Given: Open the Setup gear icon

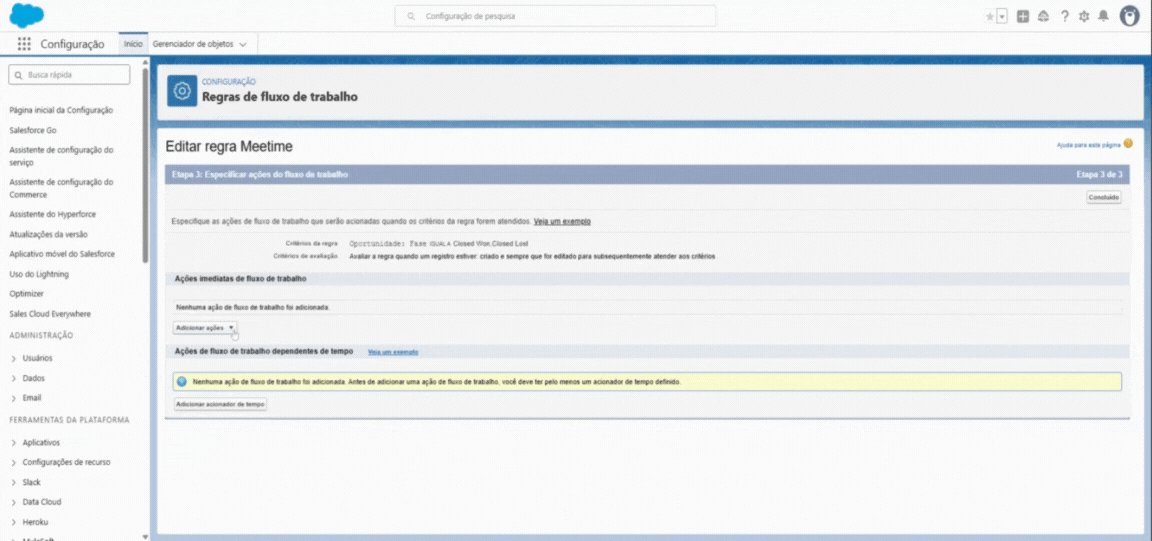Looking at the screenshot, I should (1084, 16).
